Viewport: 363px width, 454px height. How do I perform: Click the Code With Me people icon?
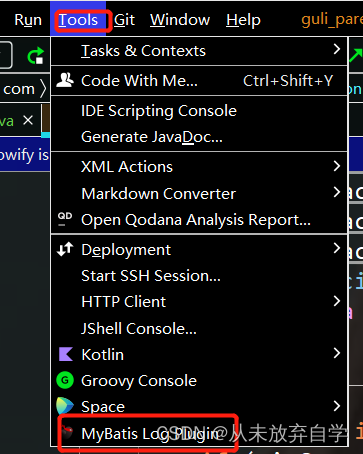(x=65, y=80)
